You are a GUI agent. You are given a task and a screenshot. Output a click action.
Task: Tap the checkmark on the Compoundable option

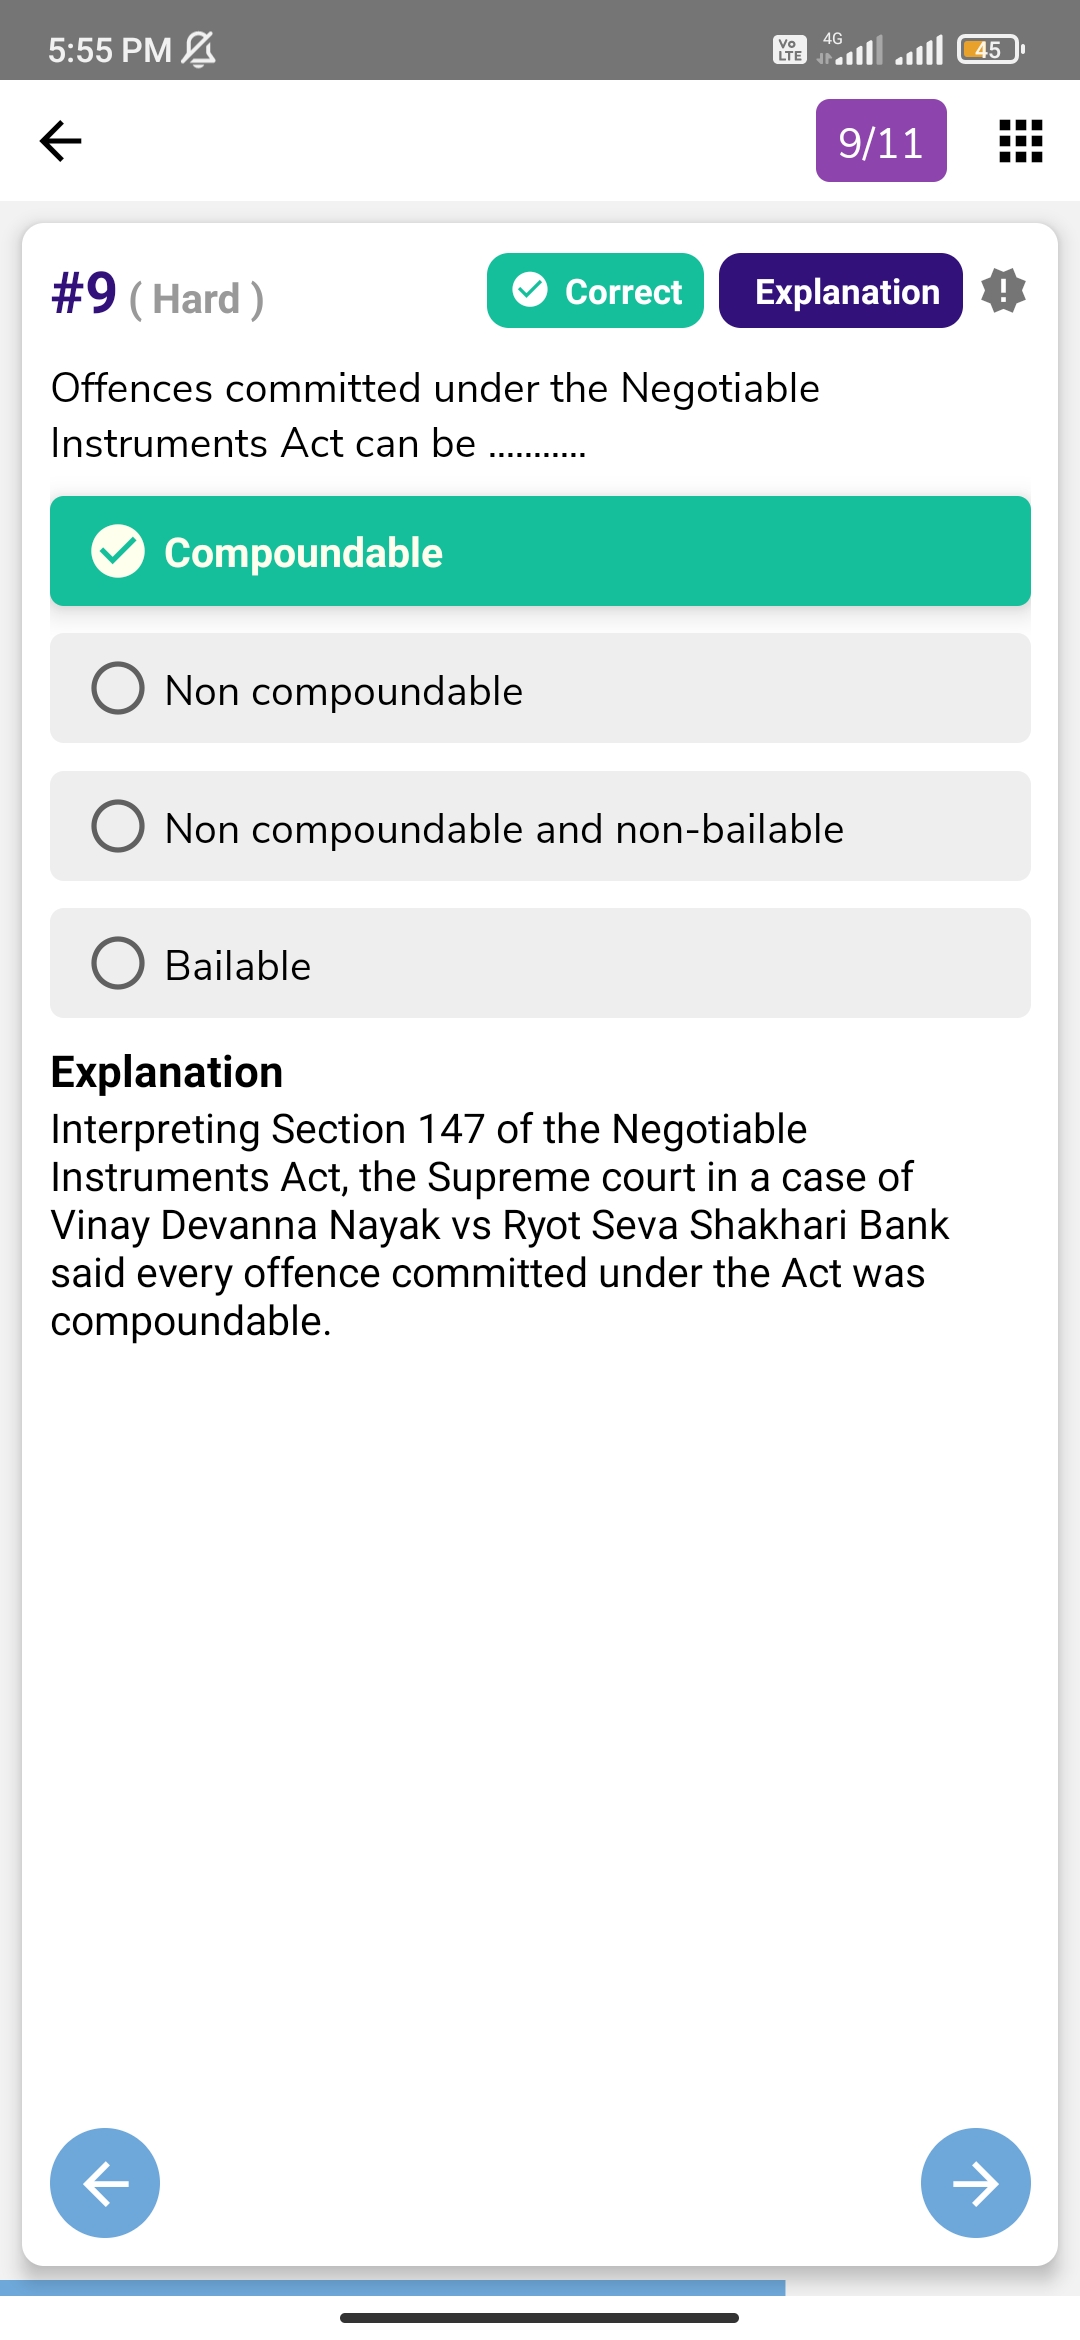pyautogui.click(x=118, y=551)
